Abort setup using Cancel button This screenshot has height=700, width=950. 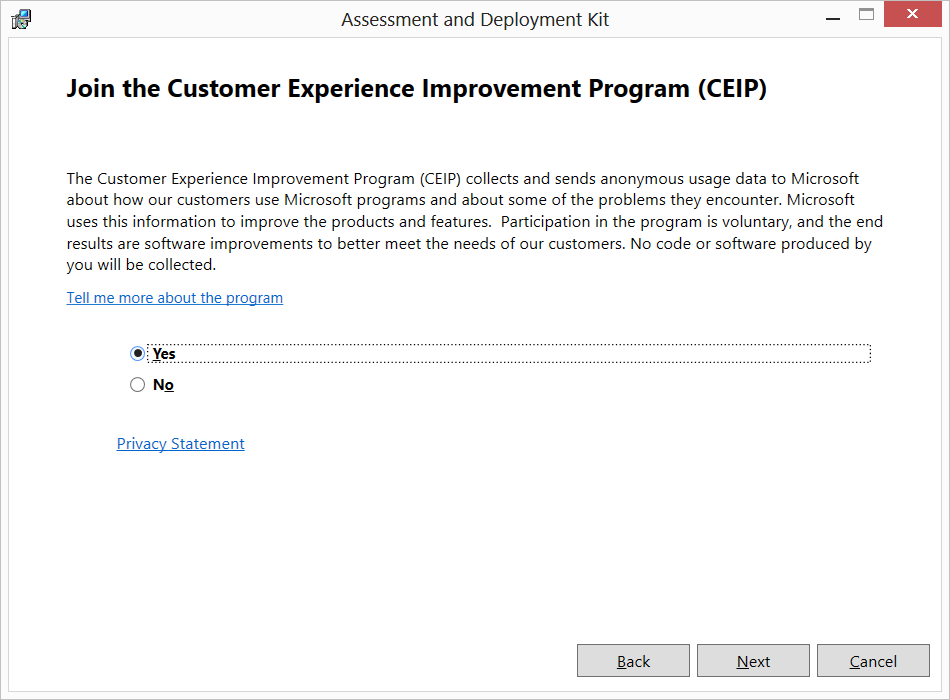coord(873,661)
